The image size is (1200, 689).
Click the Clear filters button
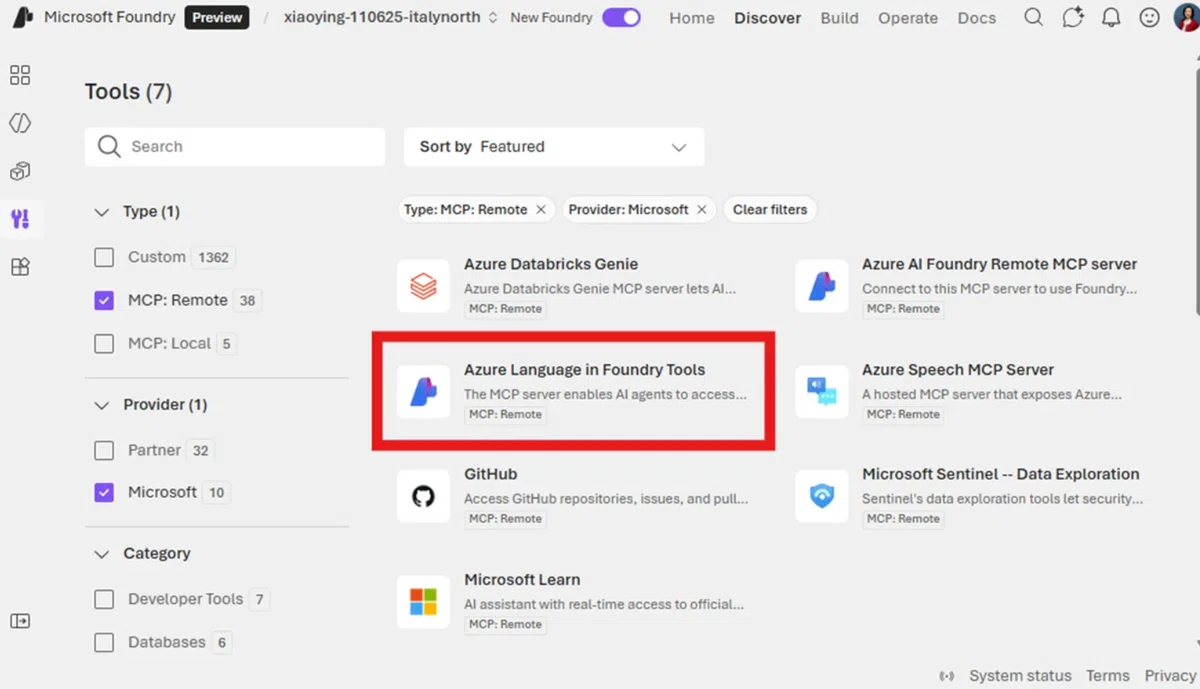[x=770, y=209]
